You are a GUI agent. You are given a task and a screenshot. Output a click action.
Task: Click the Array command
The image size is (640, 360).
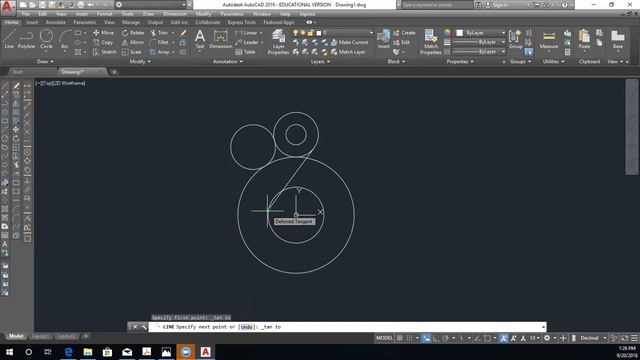pyautogui.click(x=160, y=52)
